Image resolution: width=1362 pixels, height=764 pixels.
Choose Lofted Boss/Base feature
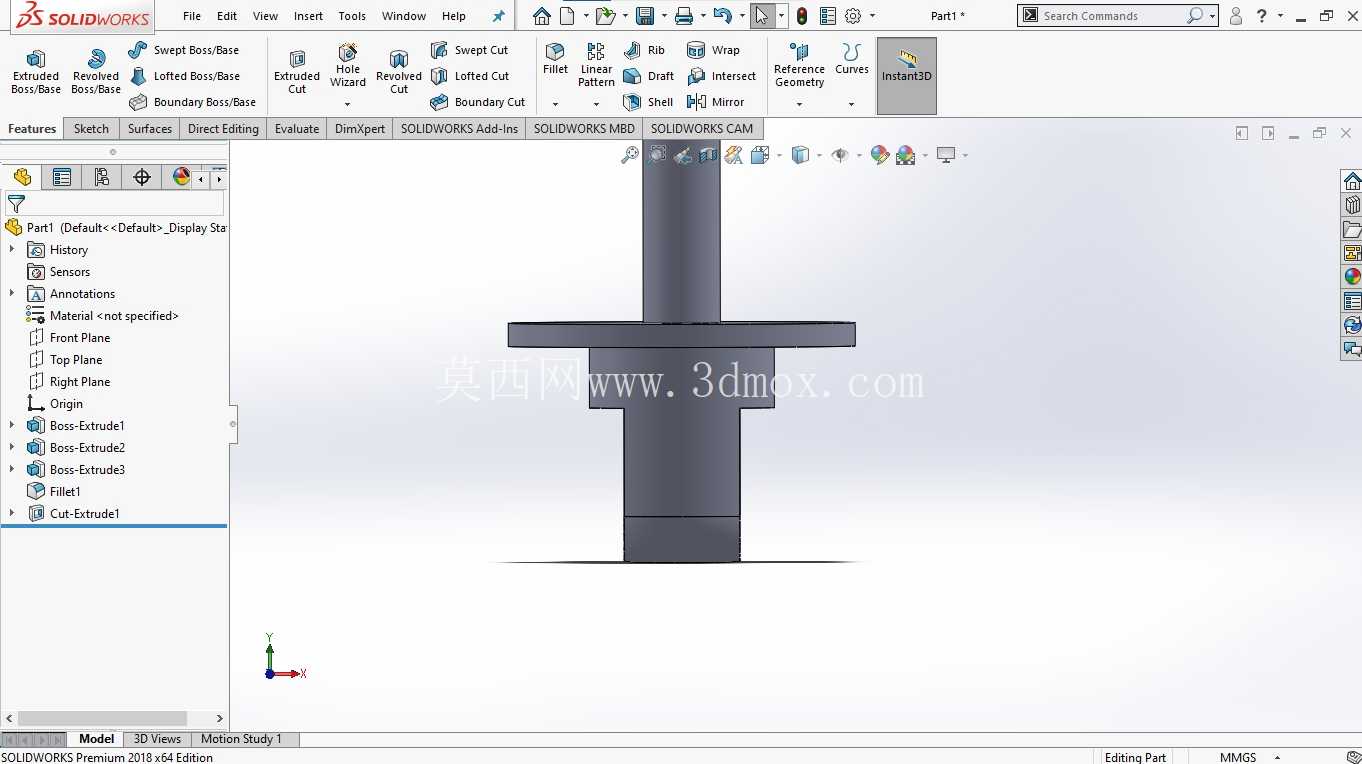pyautogui.click(x=184, y=76)
